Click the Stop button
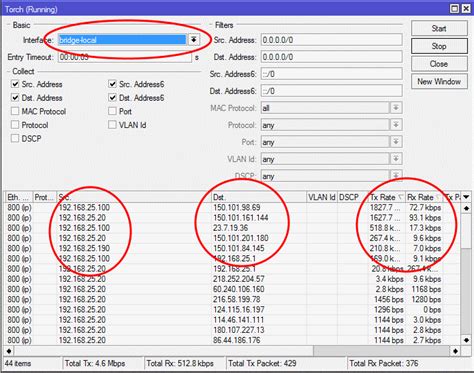Screen dimensions: 474x373 coord(439,46)
